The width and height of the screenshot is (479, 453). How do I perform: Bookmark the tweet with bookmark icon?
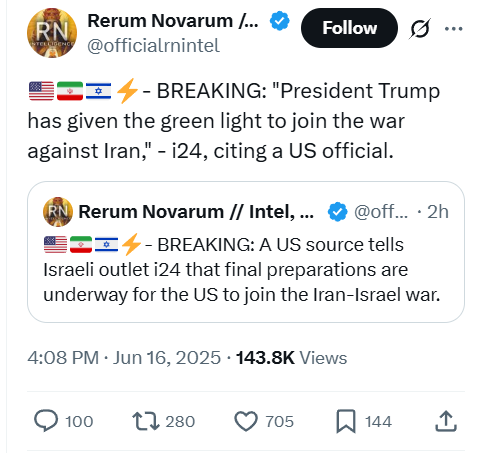tap(346, 421)
